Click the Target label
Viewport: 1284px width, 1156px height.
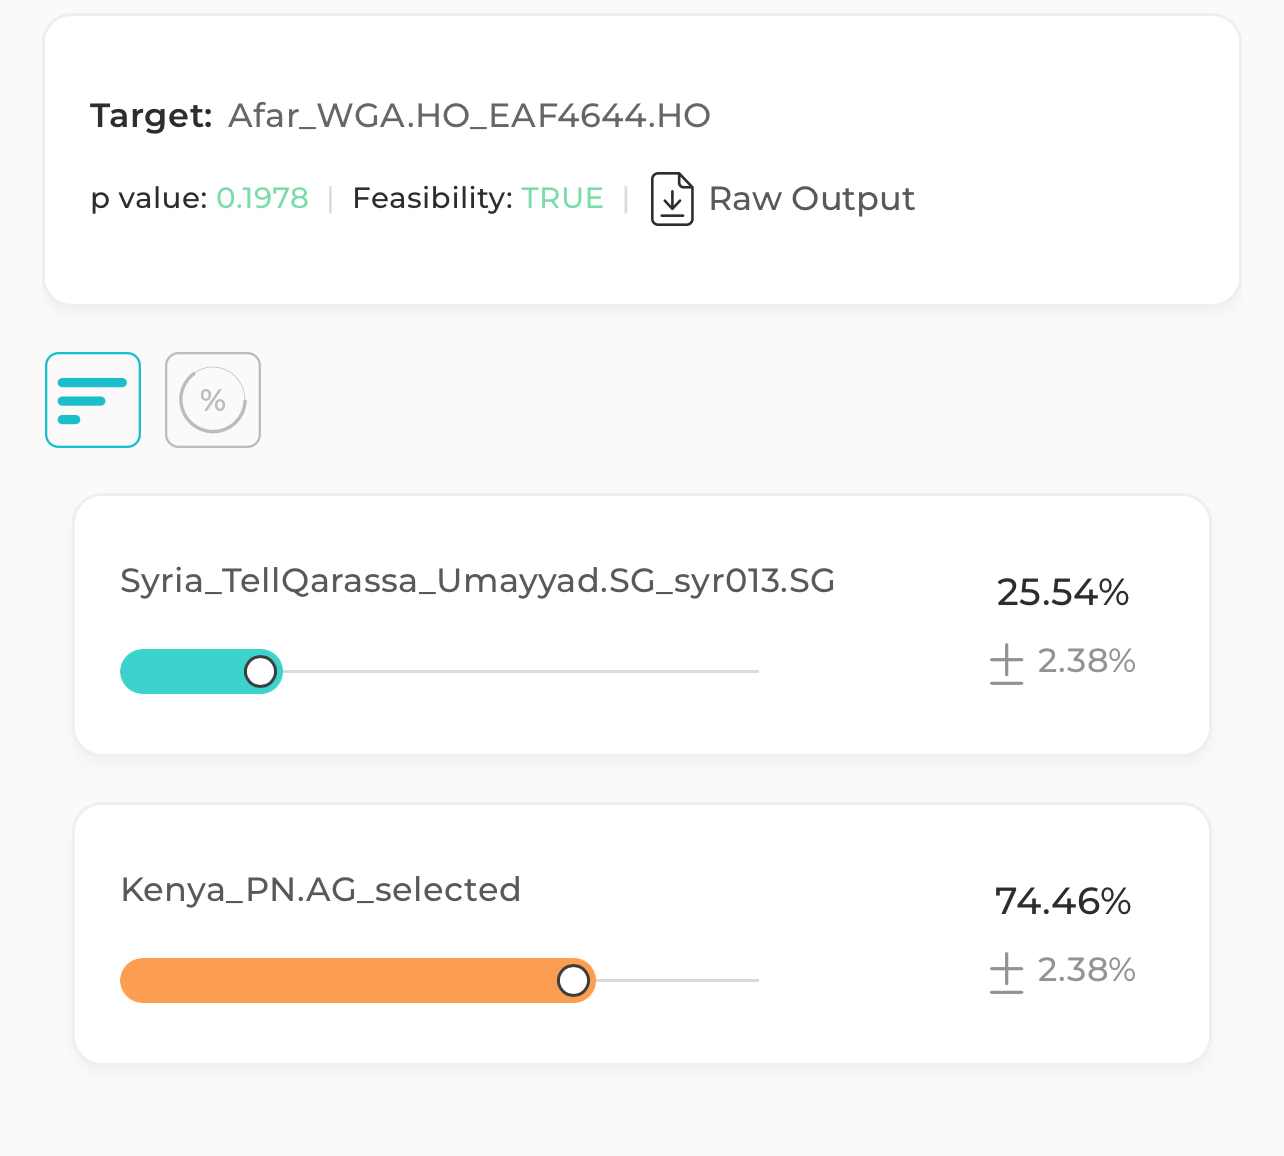[151, 116]
